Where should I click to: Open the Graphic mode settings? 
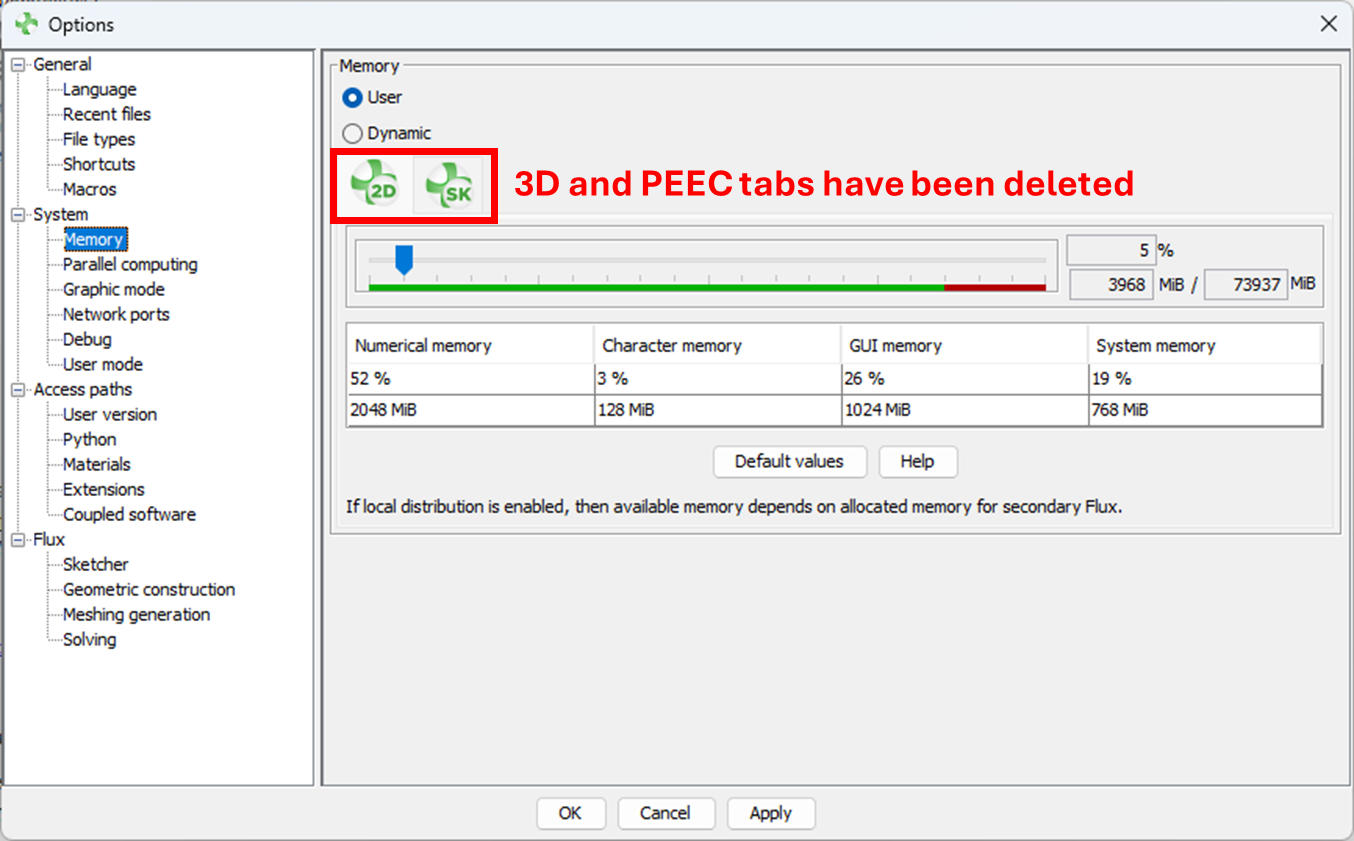click(114, 290)
